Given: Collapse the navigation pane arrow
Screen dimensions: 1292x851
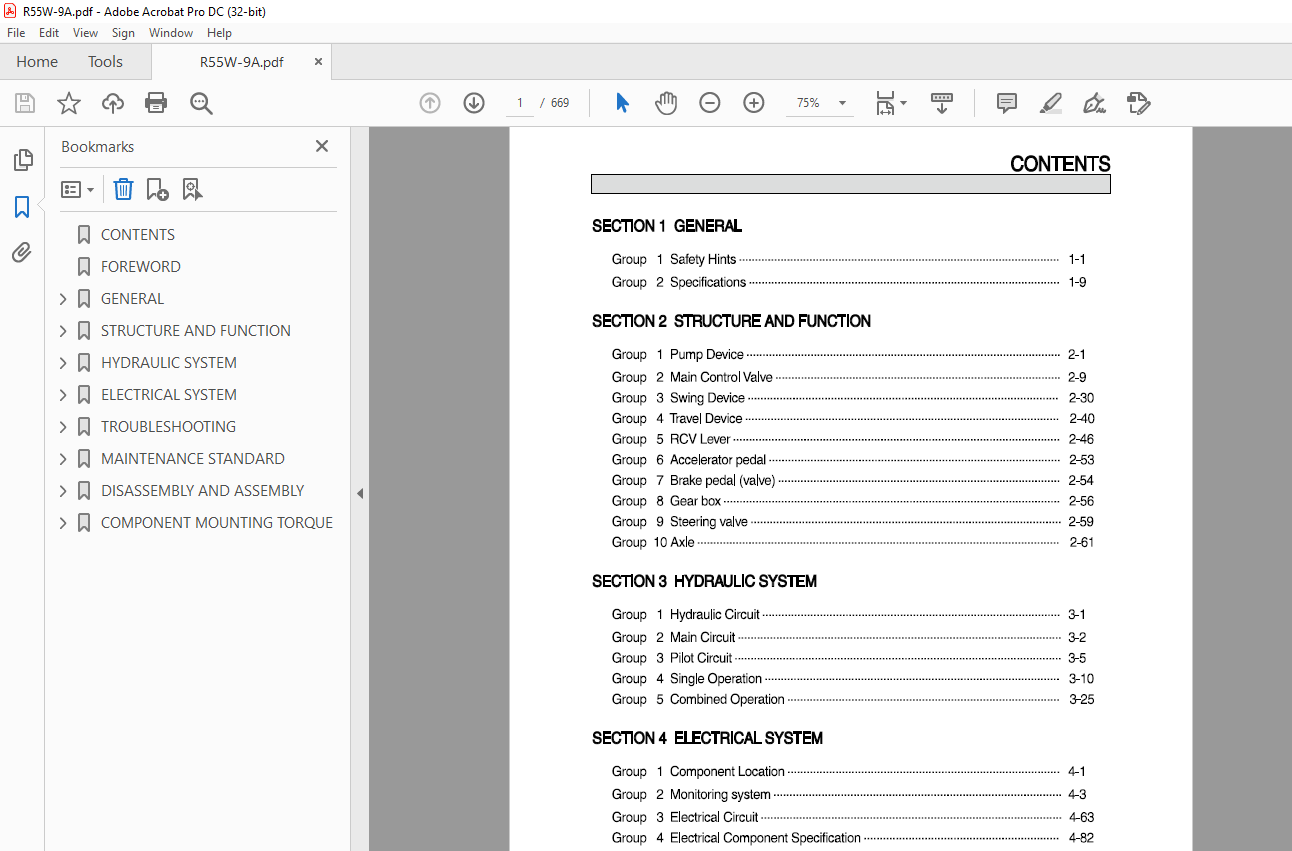Looking at the screenshot, I should pyautogui.click(x=360, y=493).
